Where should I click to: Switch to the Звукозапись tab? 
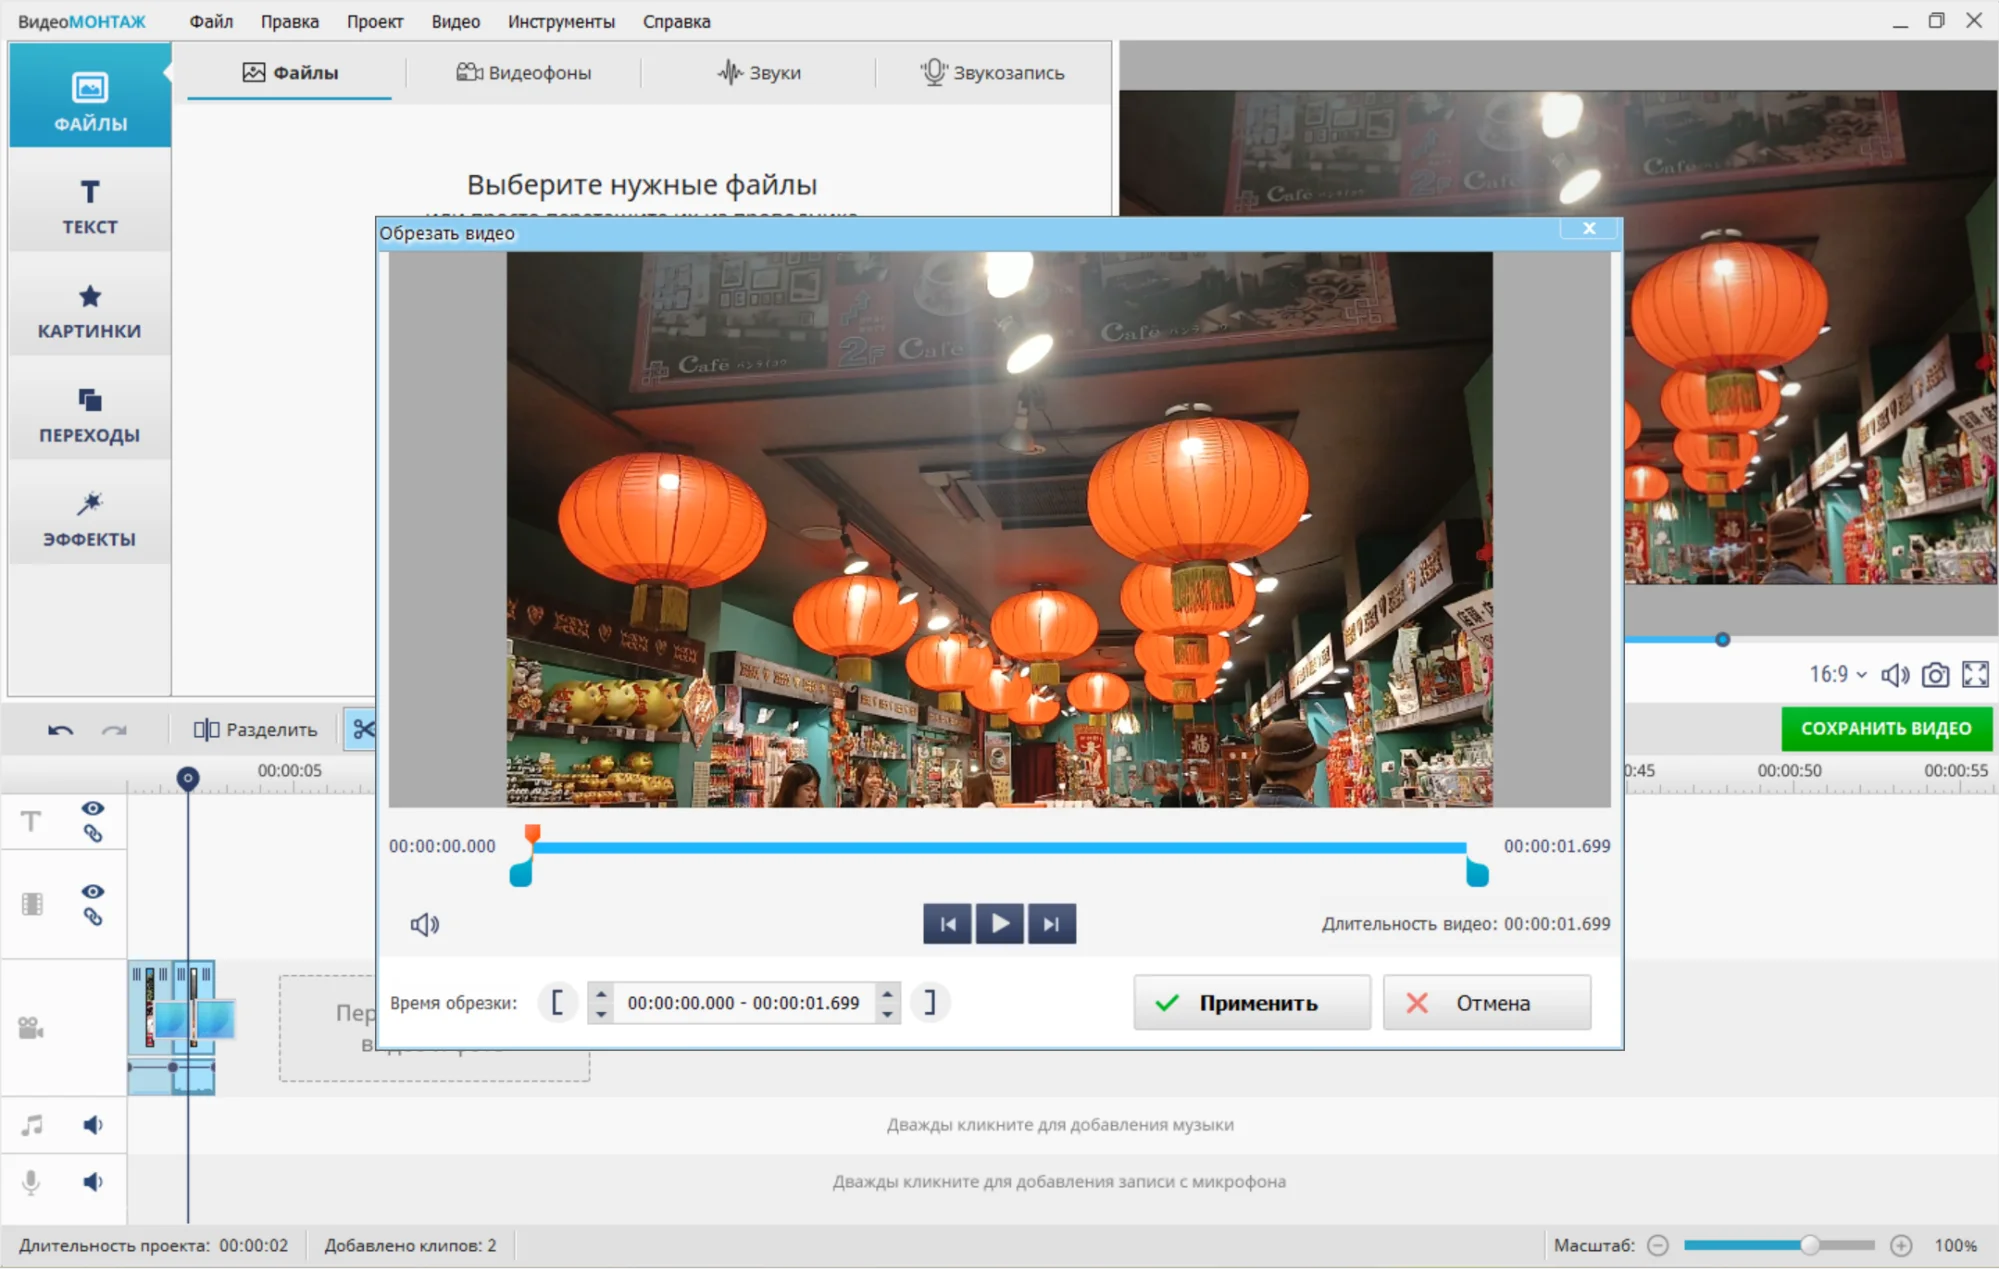click(992, 72)
